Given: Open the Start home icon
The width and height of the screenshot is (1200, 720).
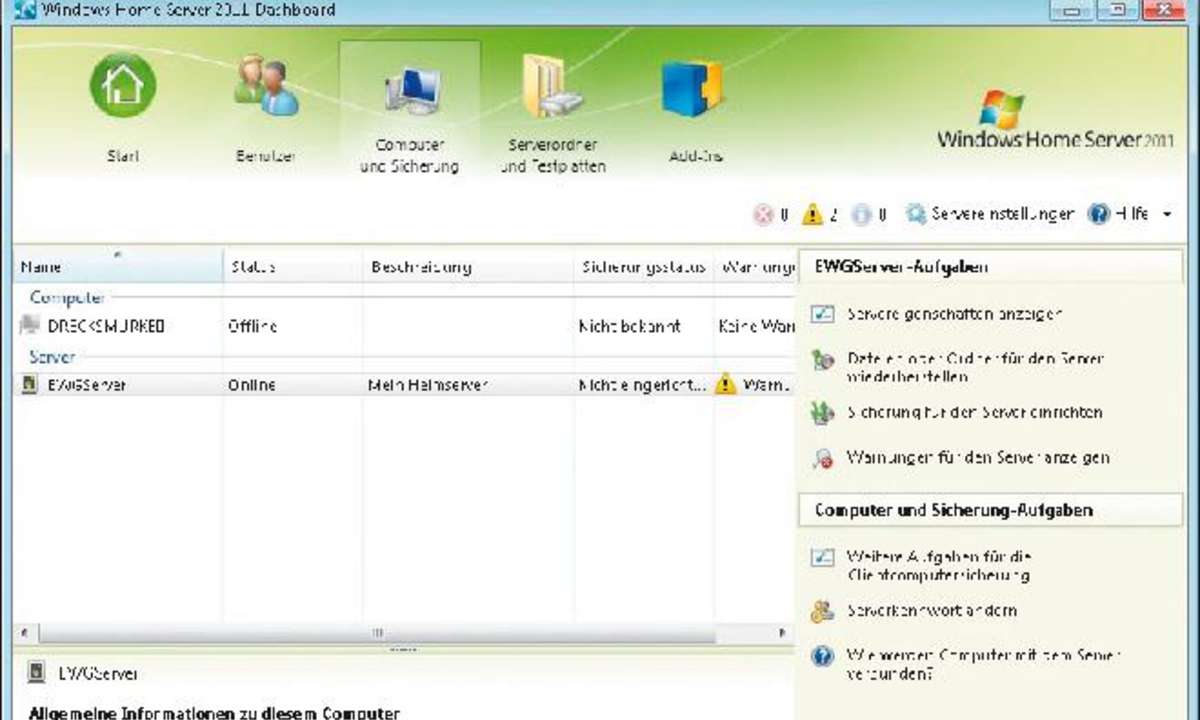Looking at the screenshot, I should pyautogui.click(x=123, y=86).
